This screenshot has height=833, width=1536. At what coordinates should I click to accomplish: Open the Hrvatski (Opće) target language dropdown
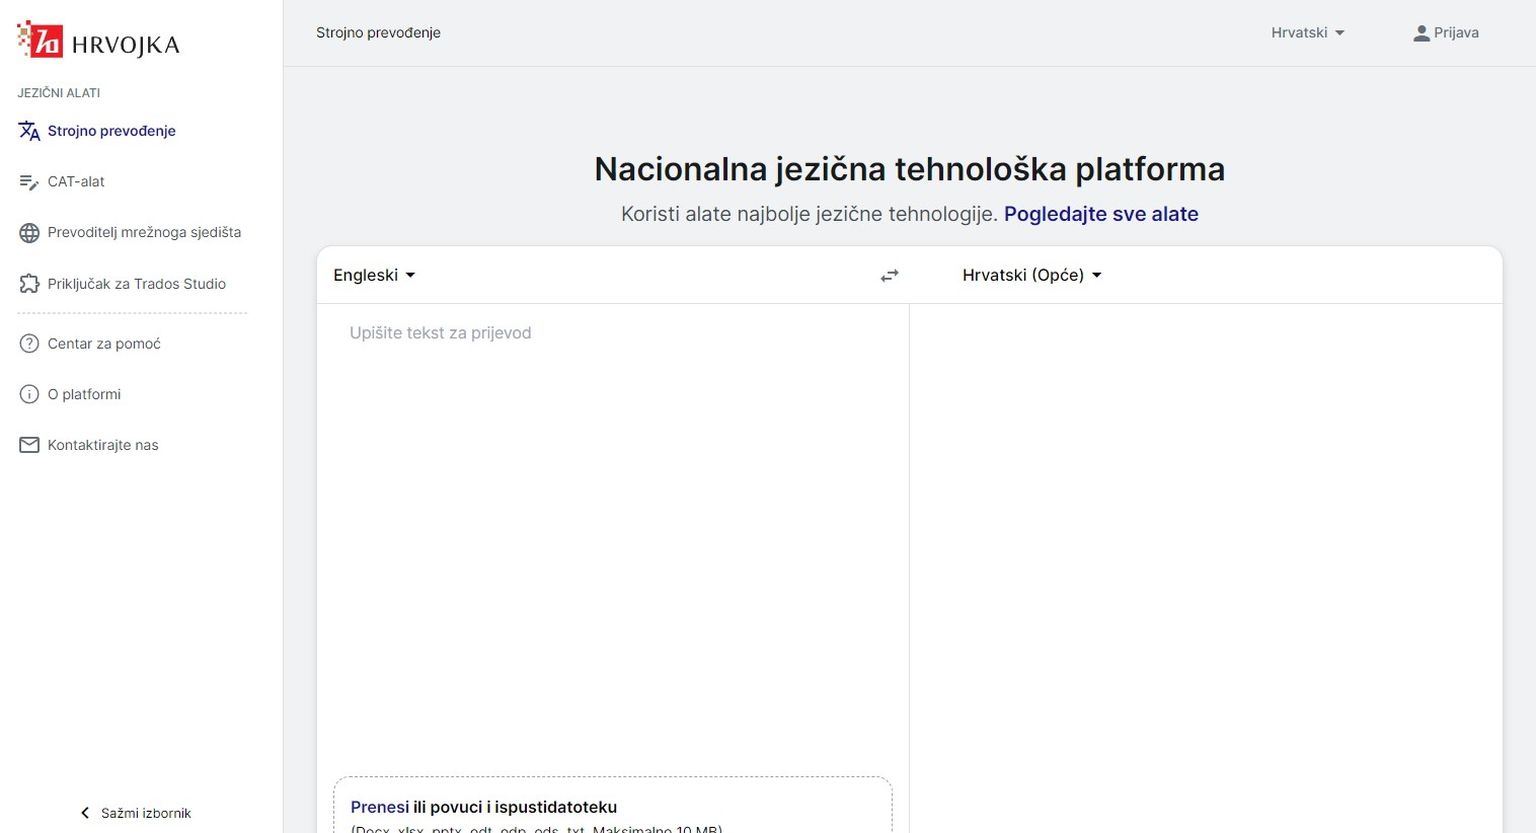[x=1032, y=275]
